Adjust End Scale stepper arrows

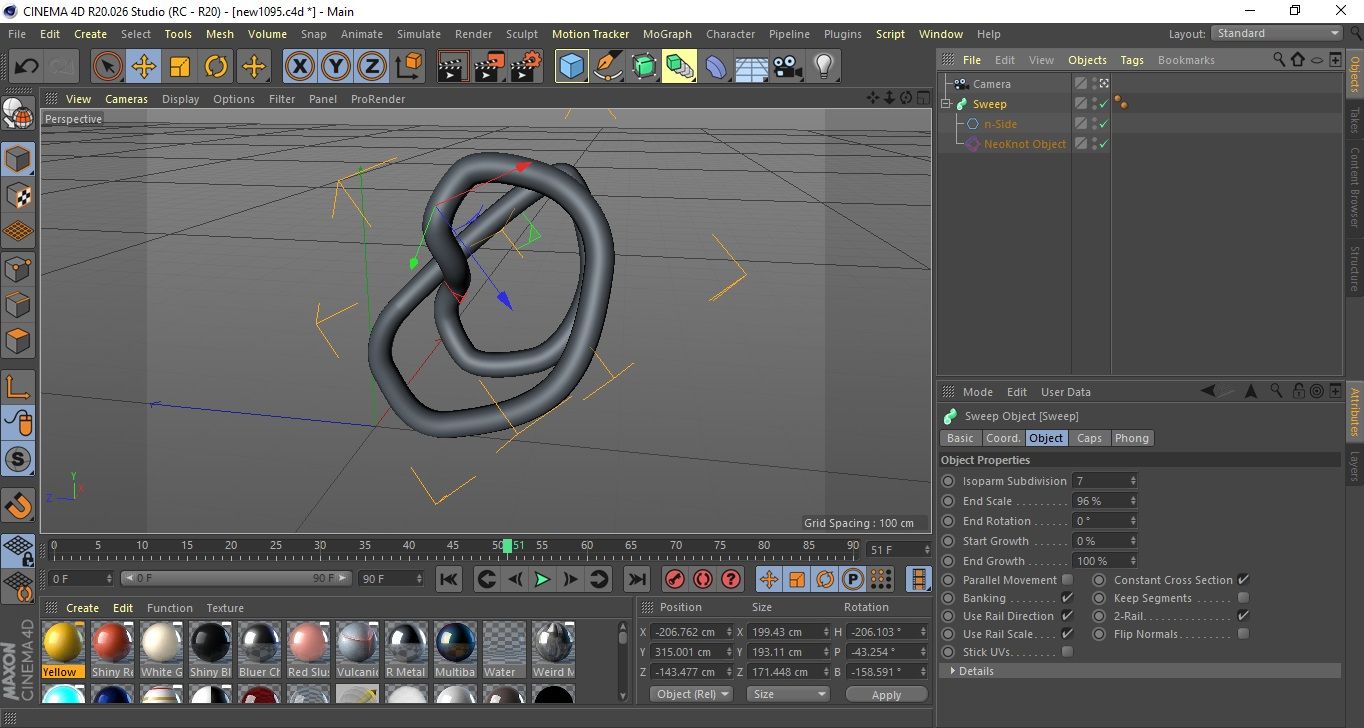tap(1133, 501)
